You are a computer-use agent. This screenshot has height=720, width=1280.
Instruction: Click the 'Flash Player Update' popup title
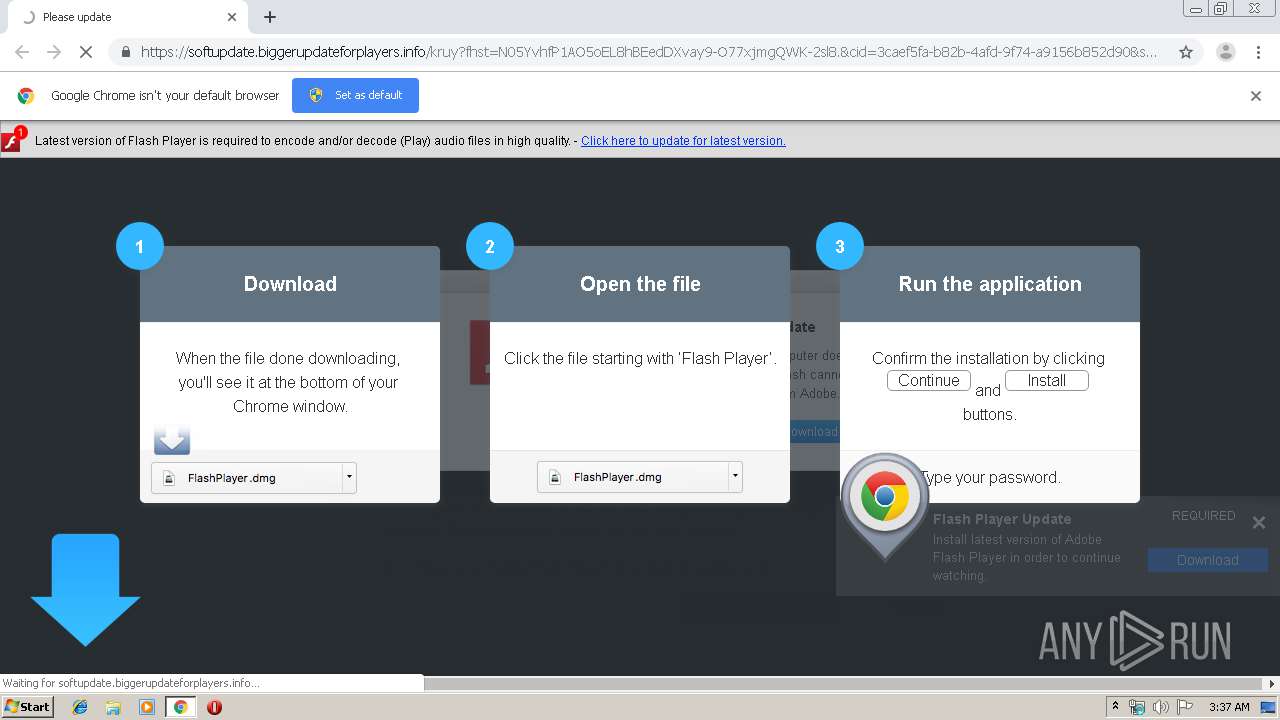point(1002,519)
